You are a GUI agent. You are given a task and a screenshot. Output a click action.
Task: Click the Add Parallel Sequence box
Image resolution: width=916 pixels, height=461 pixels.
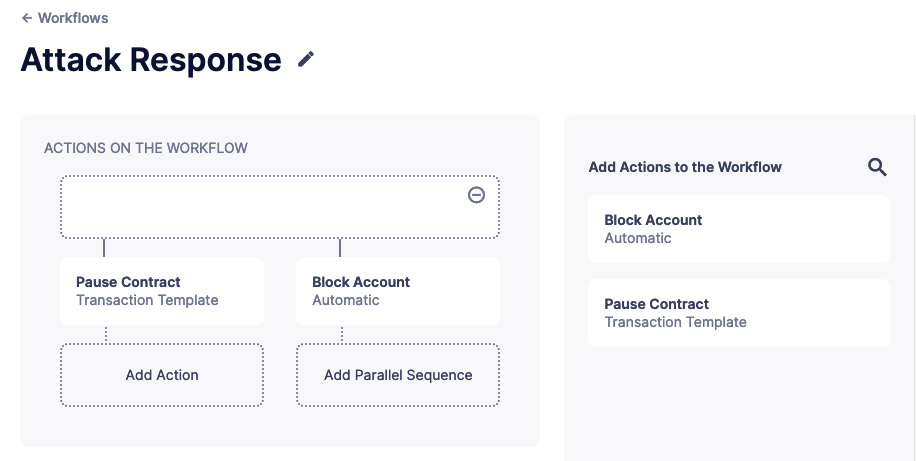pos(398,375)
